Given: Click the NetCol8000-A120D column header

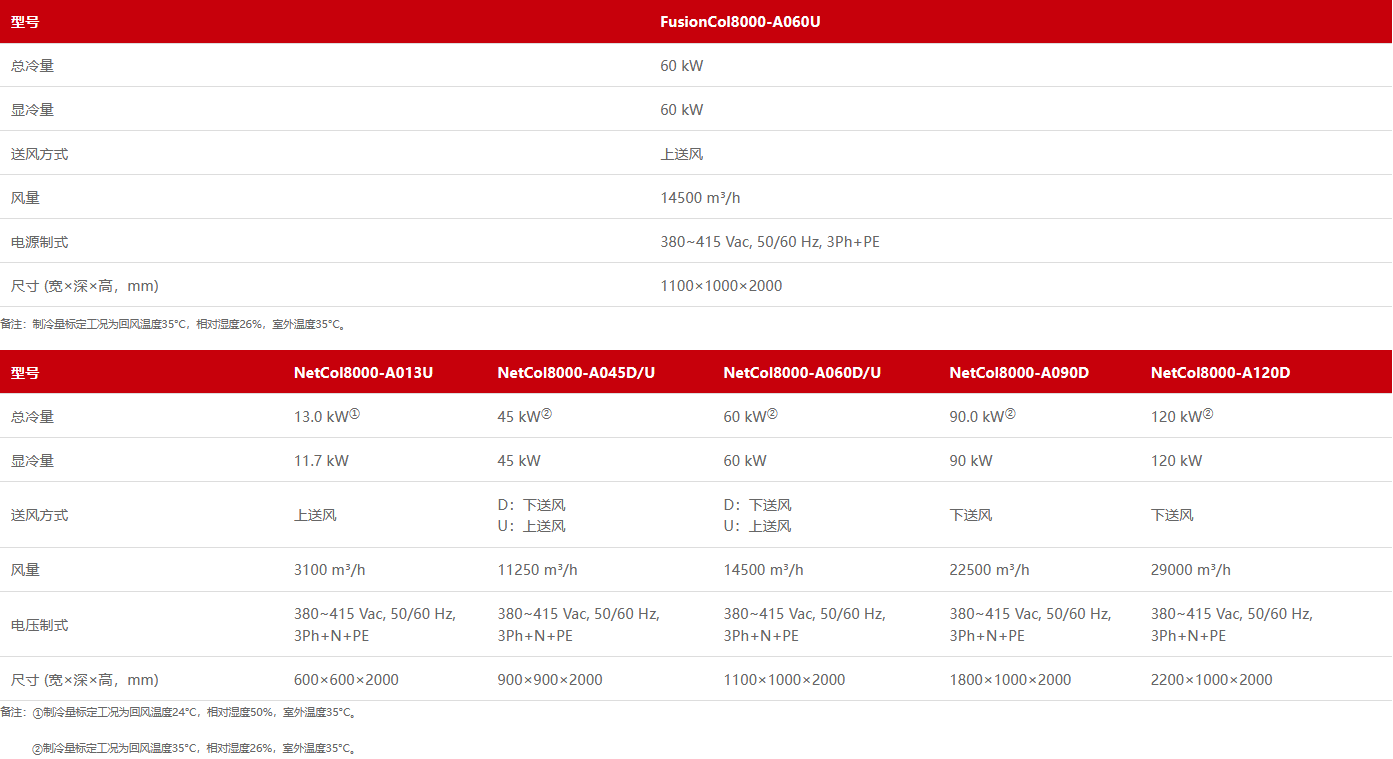Looking at the screenshot, I should 1220,373.
